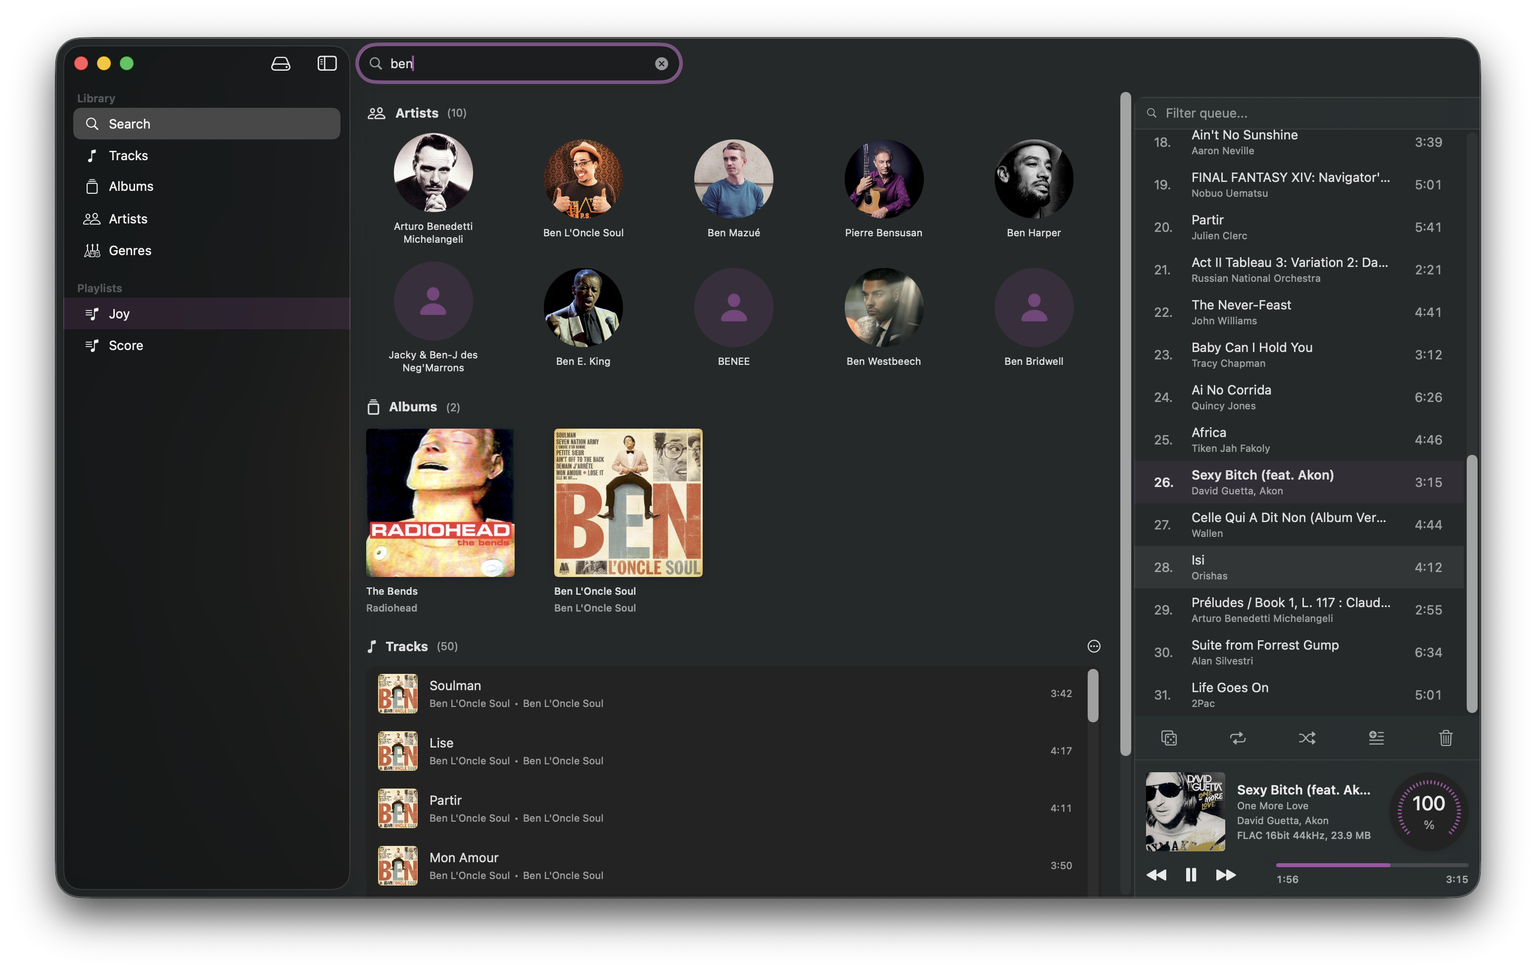This screenshot has height=971, width=1536.
Task: Open the Tracks section more options menu
Action: pos(1093,646)
